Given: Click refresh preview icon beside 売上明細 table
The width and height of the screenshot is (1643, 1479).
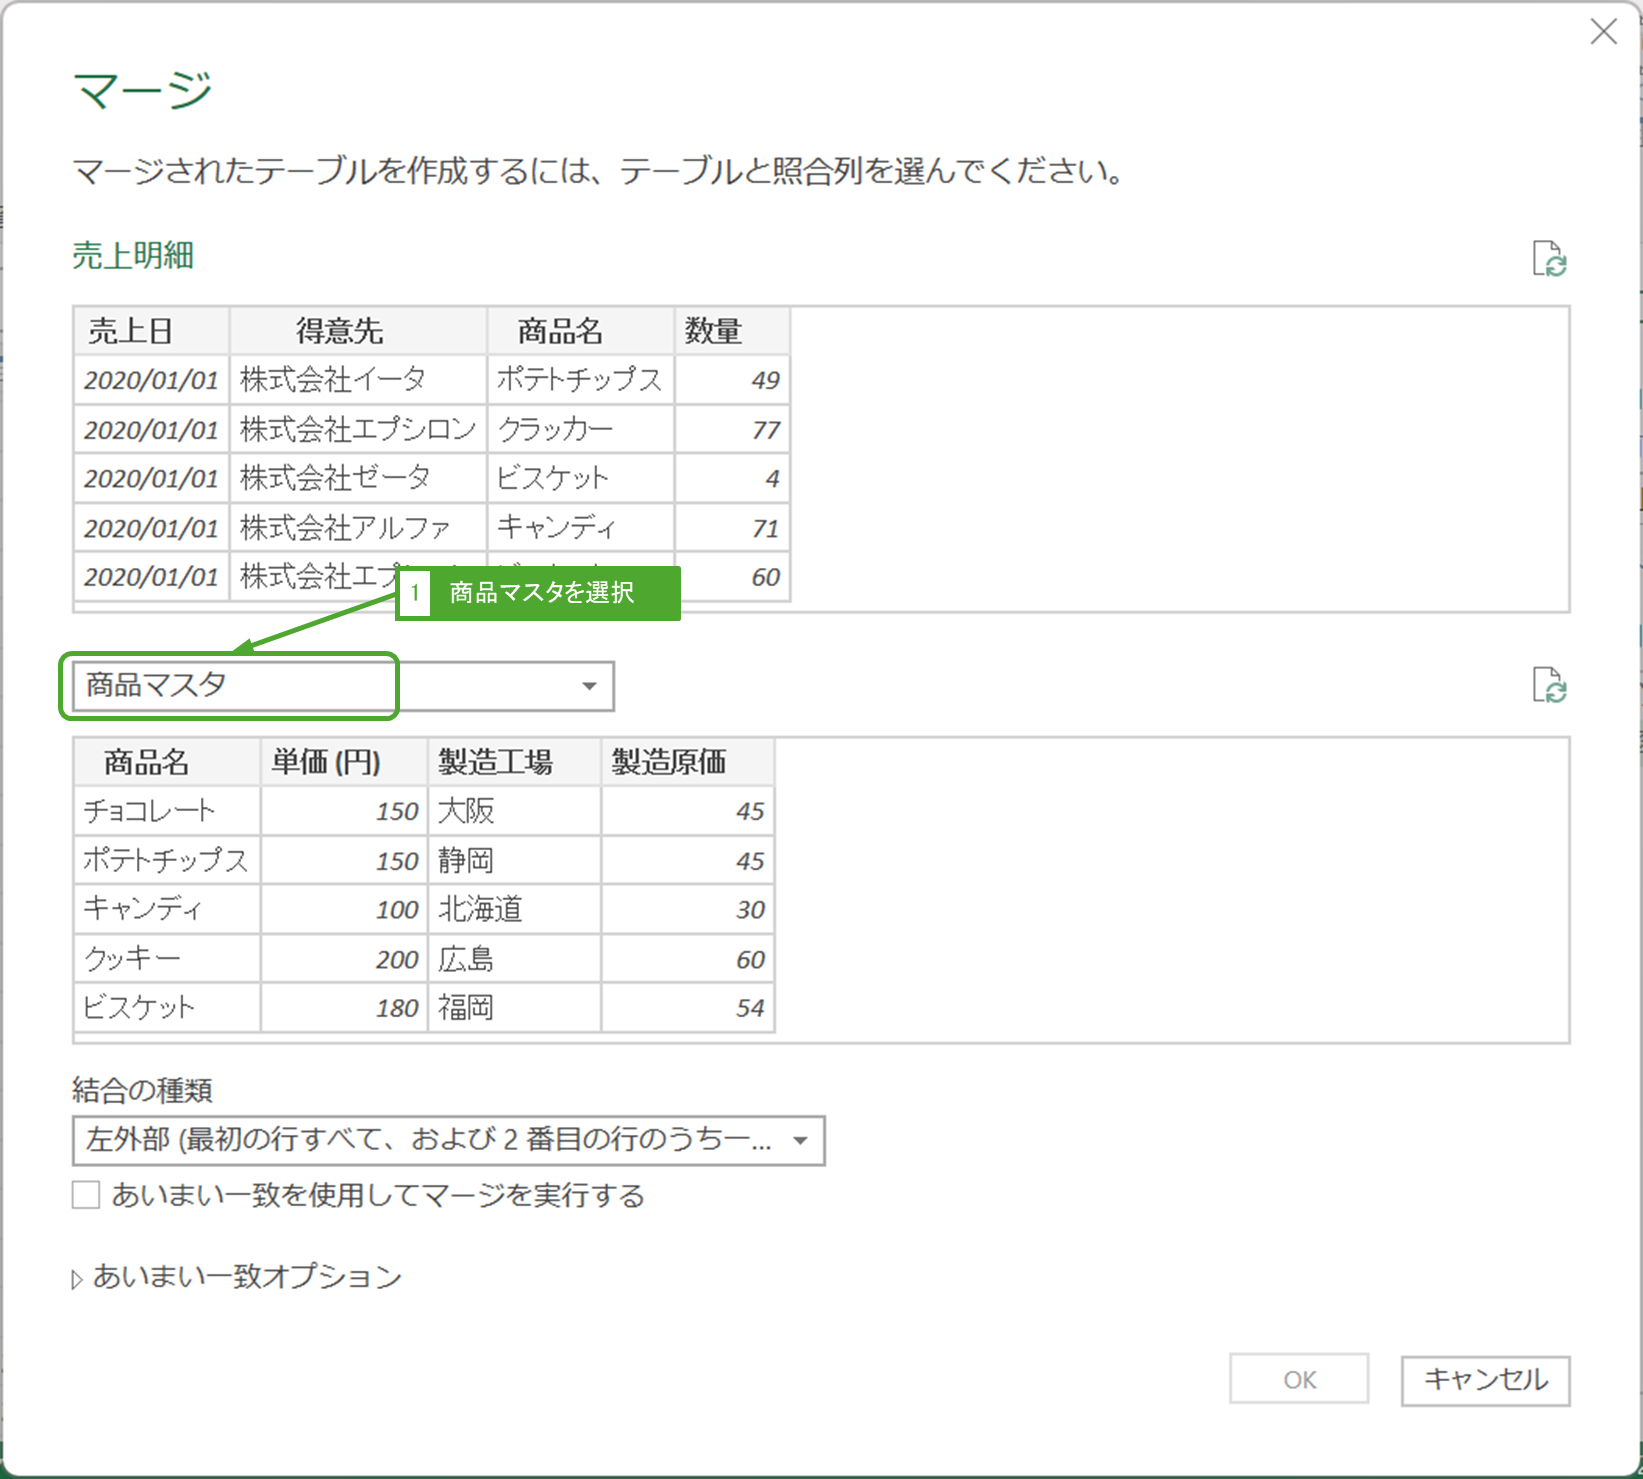Looking at the screenshot, I should click(1549, 258).
